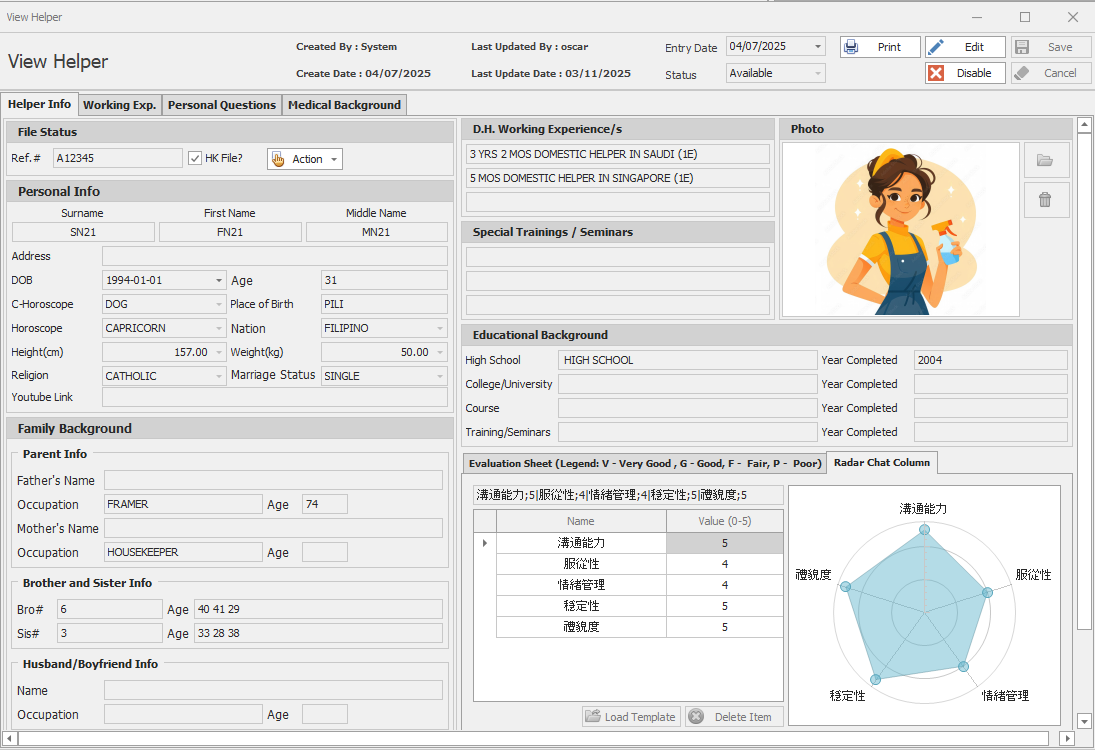This screenshot has height=750, width=1095.
Task: Click the trash icon beside the photo
Action: point(1045,200)
